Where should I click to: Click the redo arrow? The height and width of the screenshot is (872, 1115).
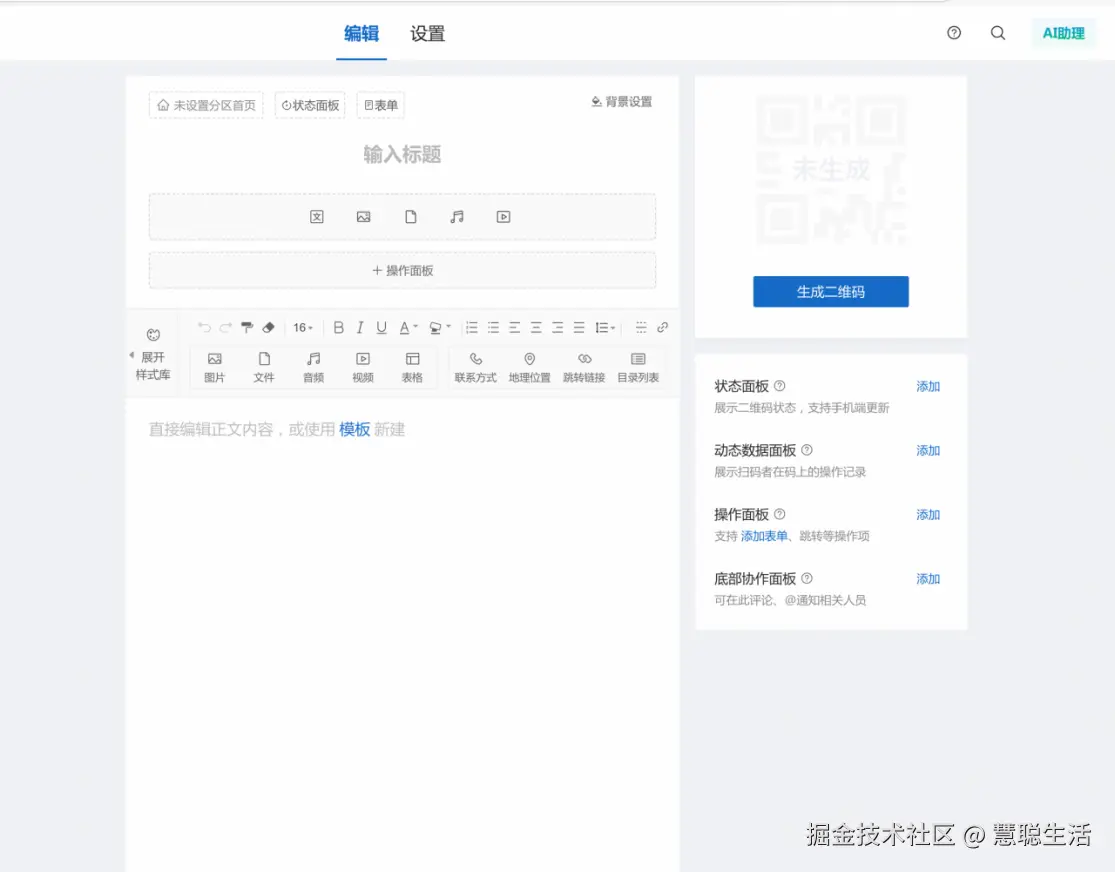click(225, 327)
